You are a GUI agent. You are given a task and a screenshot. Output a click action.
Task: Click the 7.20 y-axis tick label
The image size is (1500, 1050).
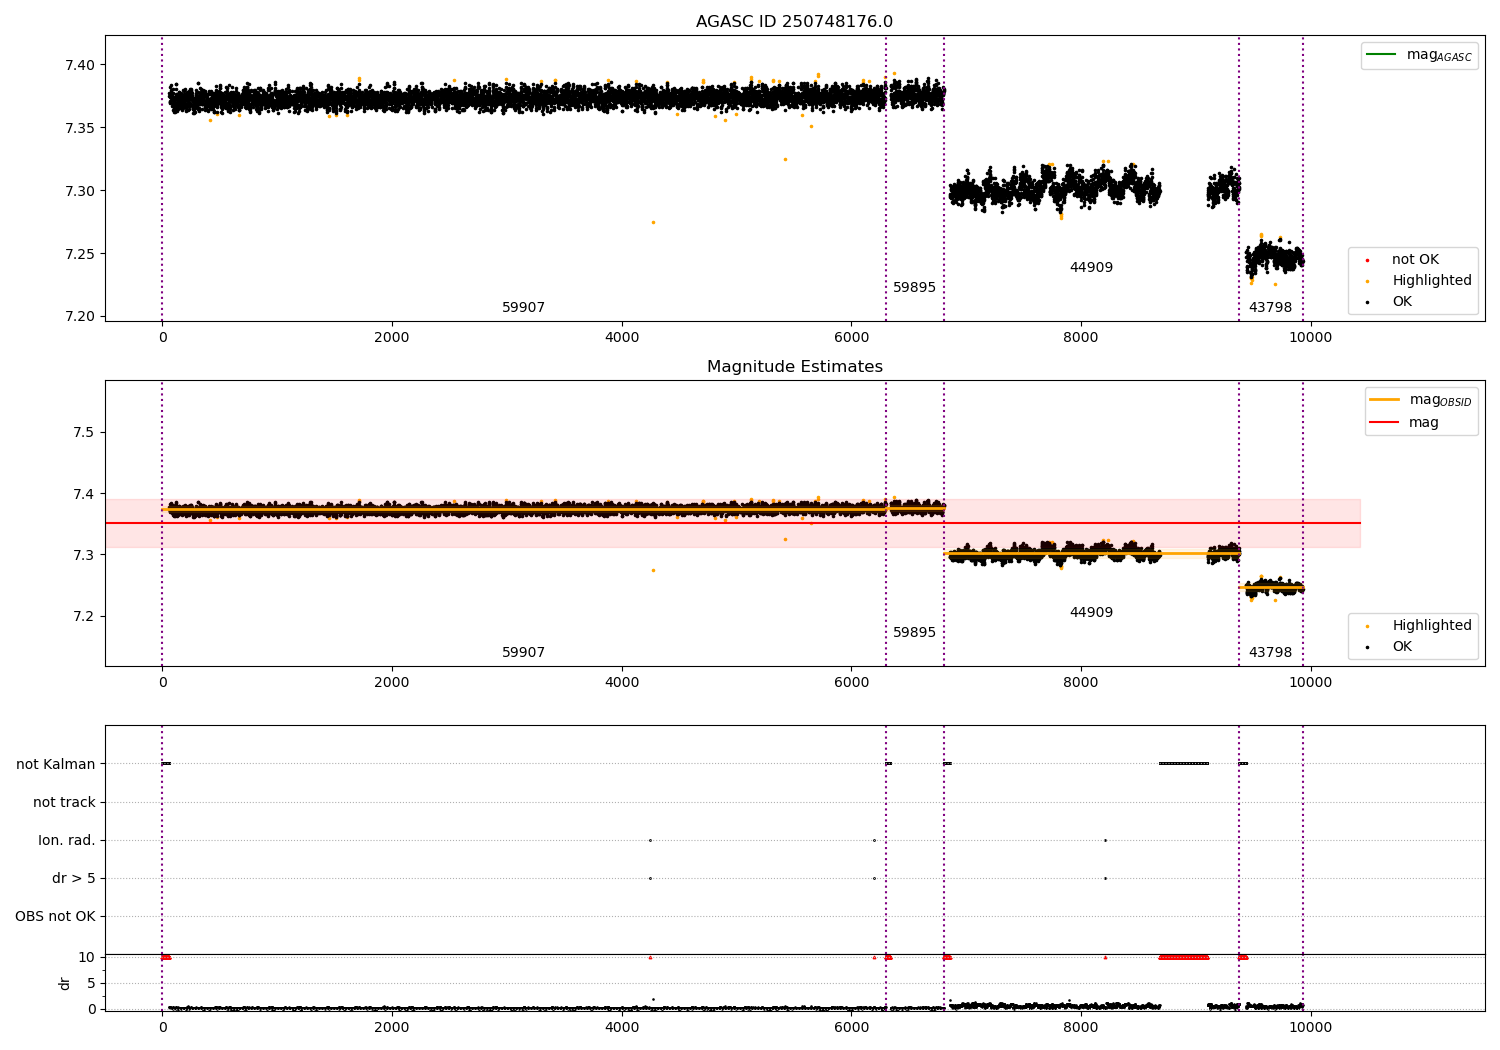(x=80, y=316)
